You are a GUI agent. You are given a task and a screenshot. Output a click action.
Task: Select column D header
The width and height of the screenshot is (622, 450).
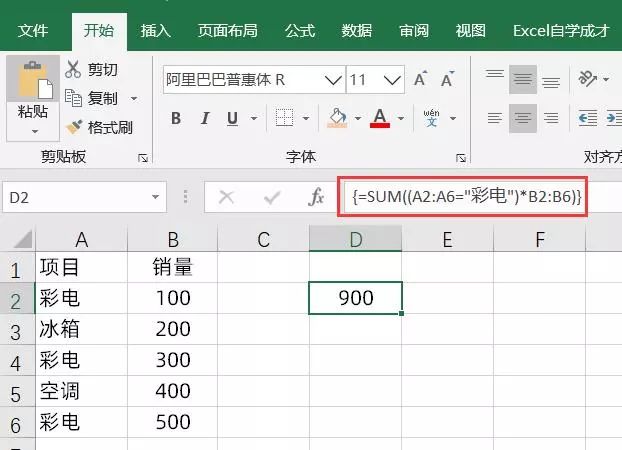coord(355,239)
